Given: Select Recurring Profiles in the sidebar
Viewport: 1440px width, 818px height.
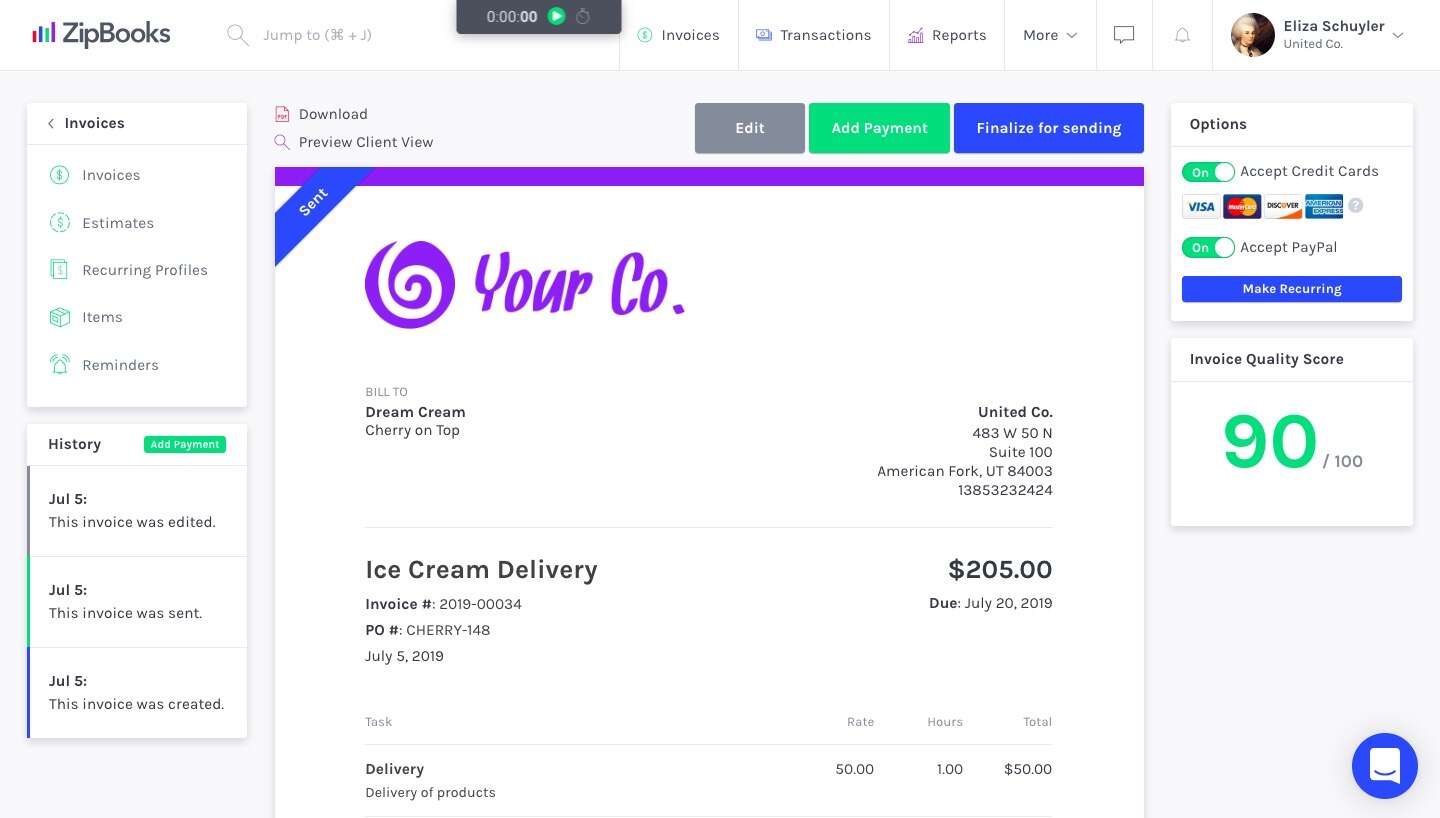Looking at the screenshot, I should [145, 270].
